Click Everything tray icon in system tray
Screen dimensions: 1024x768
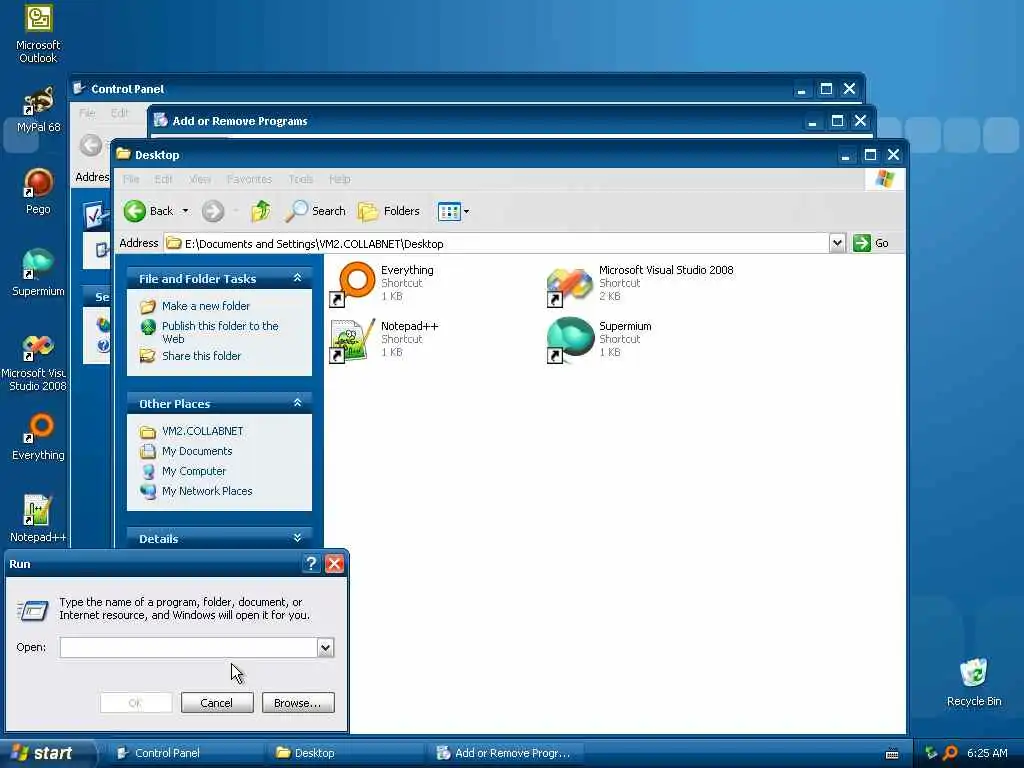[x=950, y=753]
